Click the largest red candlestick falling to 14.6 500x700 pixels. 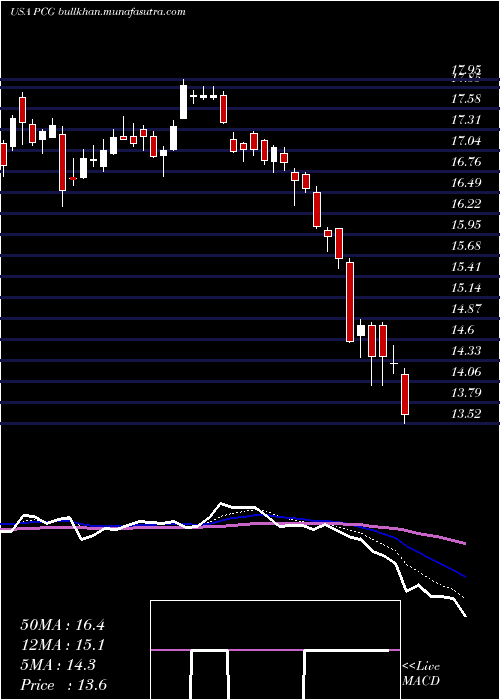pos(350,302)
